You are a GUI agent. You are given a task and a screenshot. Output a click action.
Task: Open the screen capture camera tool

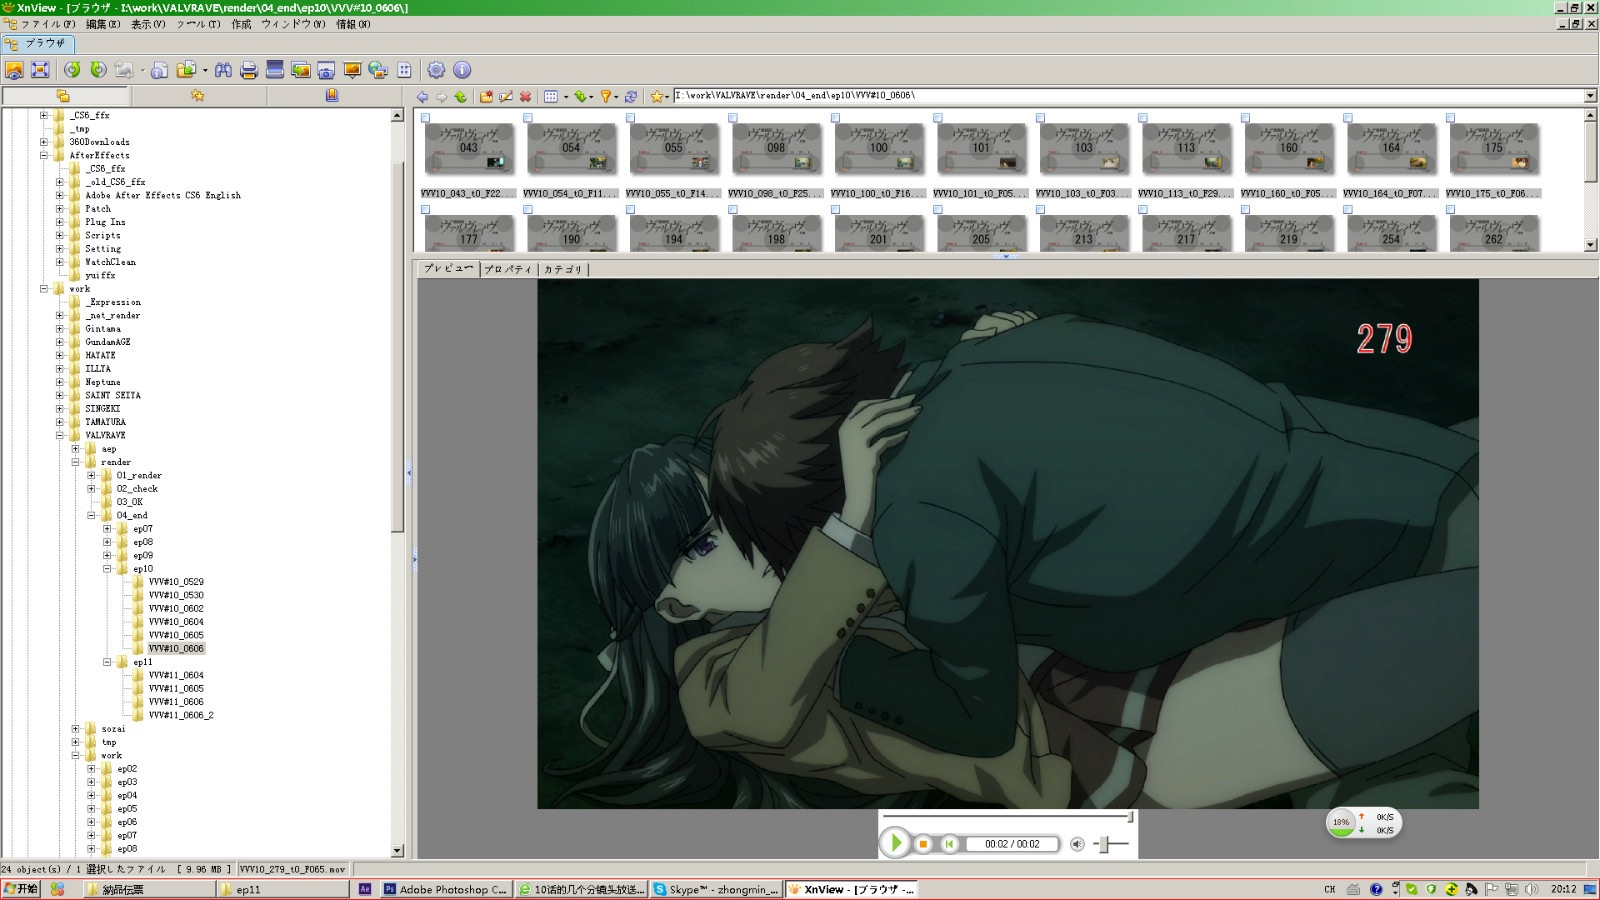click(326, 70)
